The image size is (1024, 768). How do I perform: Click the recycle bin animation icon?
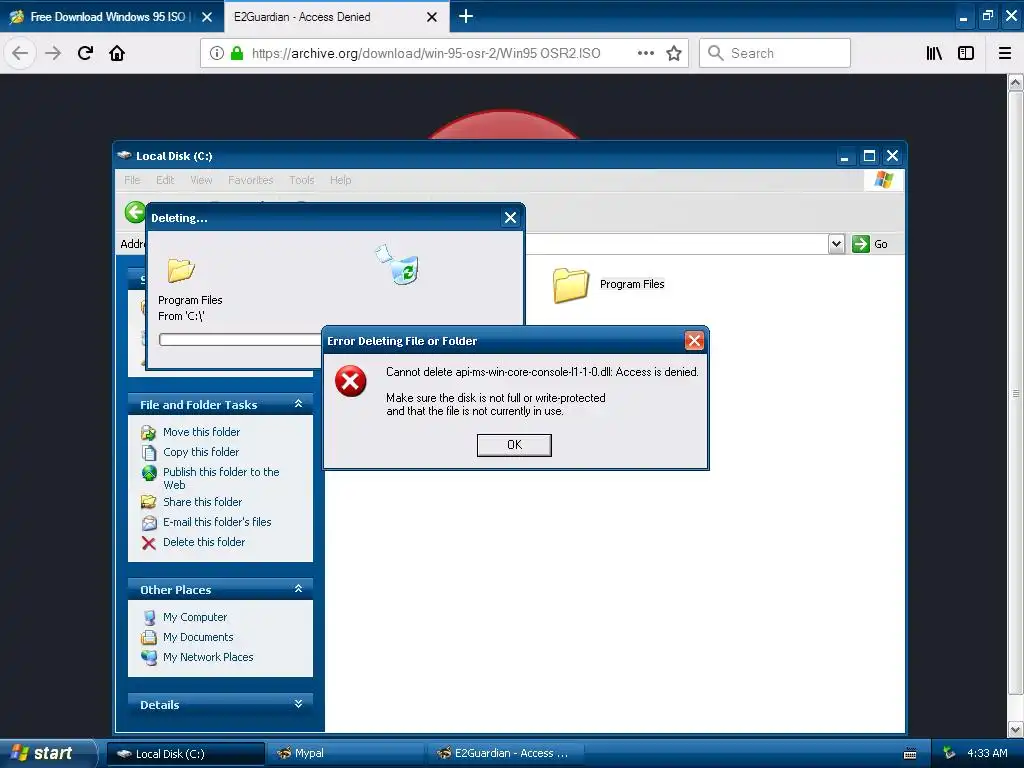397,264
